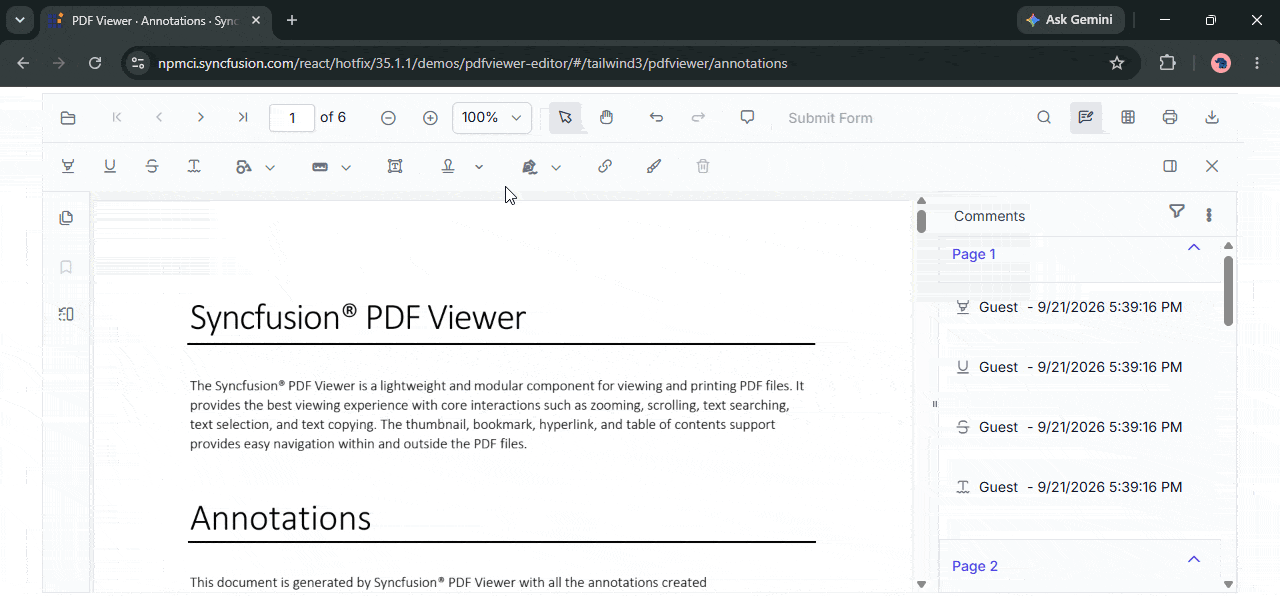Add a comment using speech bubble icon

click(x=747, y=117)
